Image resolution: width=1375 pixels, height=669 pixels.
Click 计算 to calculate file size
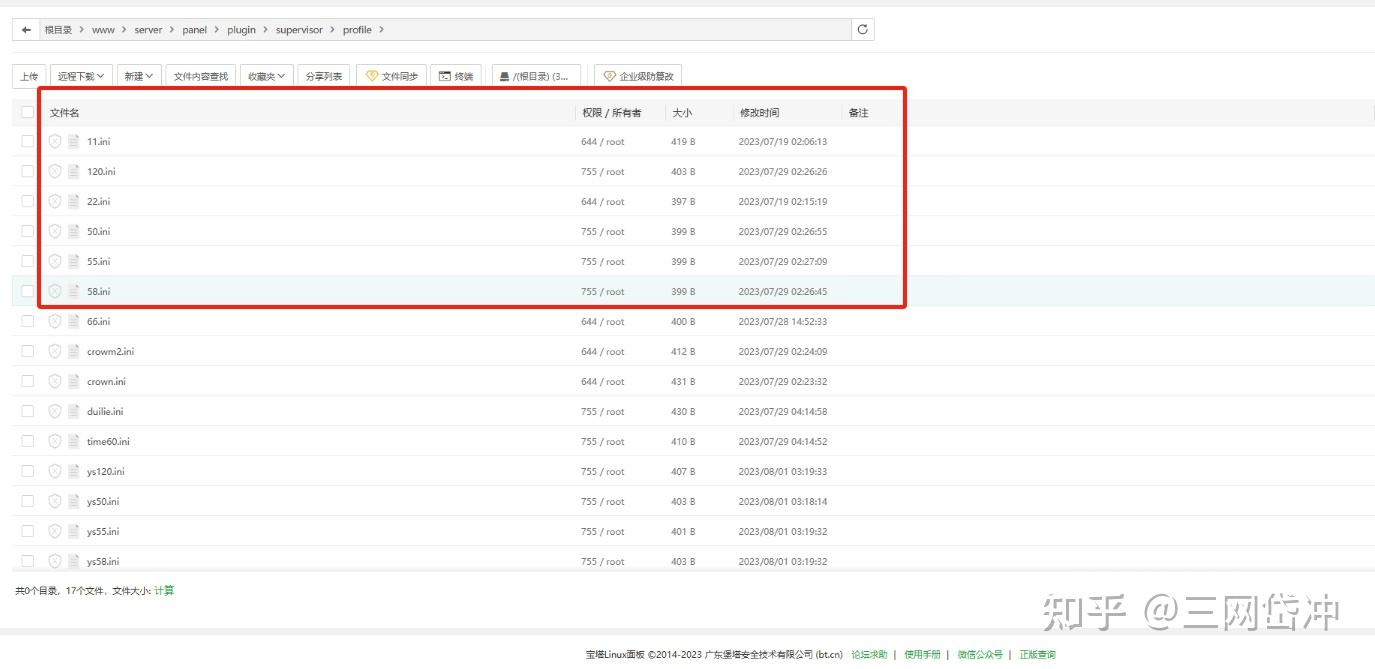pyautogui.click(x=164, y=591)
